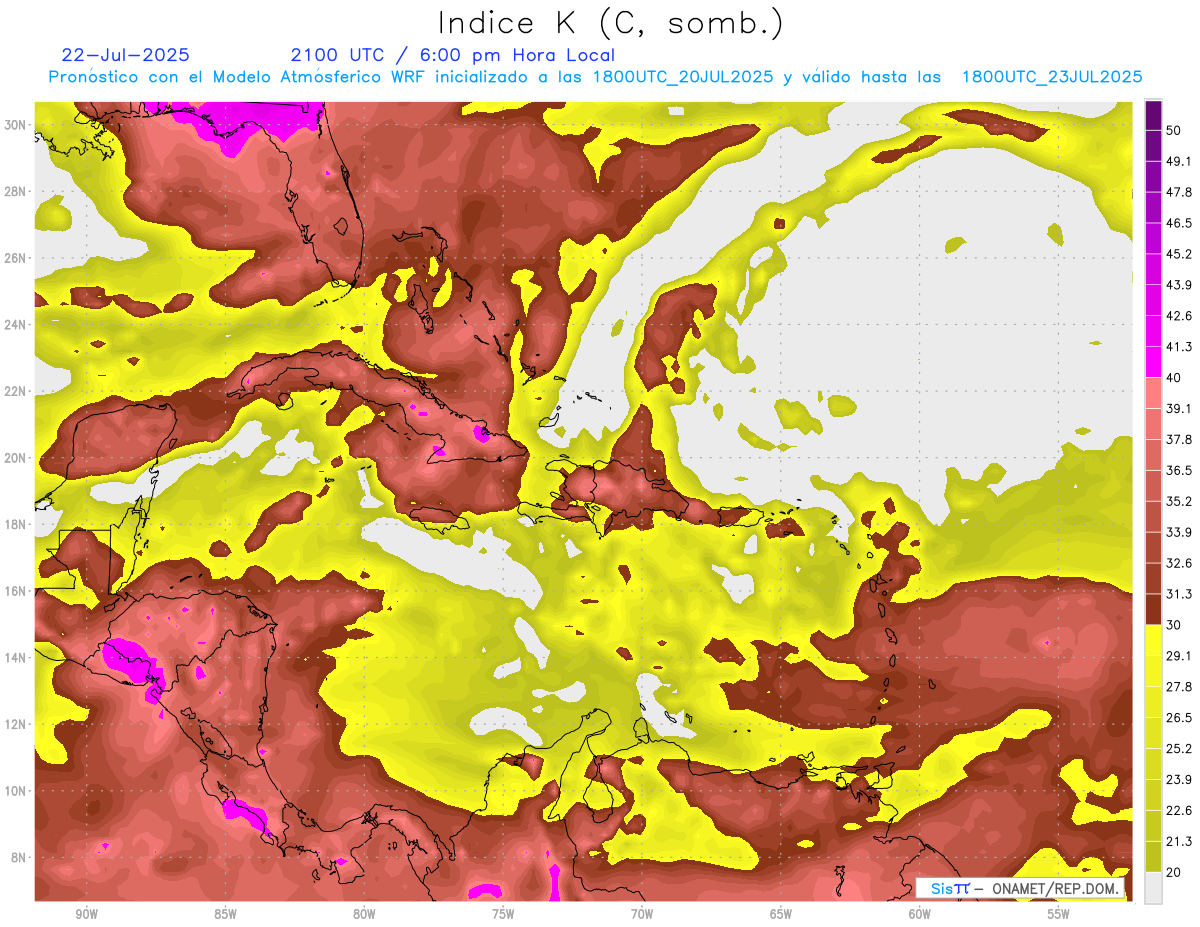
Task: Click the valid-until stamp '1800UTC_23JUL2025'
Action: tap(1052, 77)
